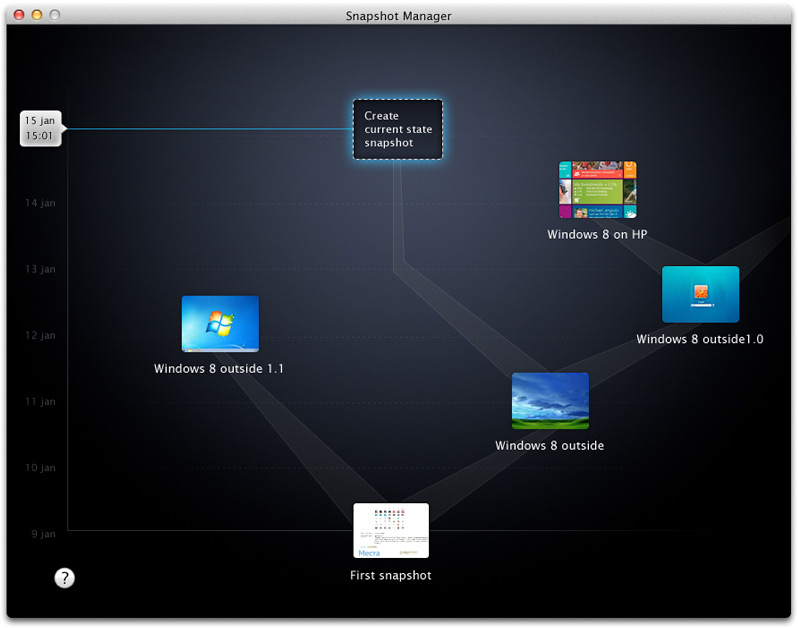Click the Create current state snapshot box
Screen dimensions: 798x628
click(x=397, y=129)
